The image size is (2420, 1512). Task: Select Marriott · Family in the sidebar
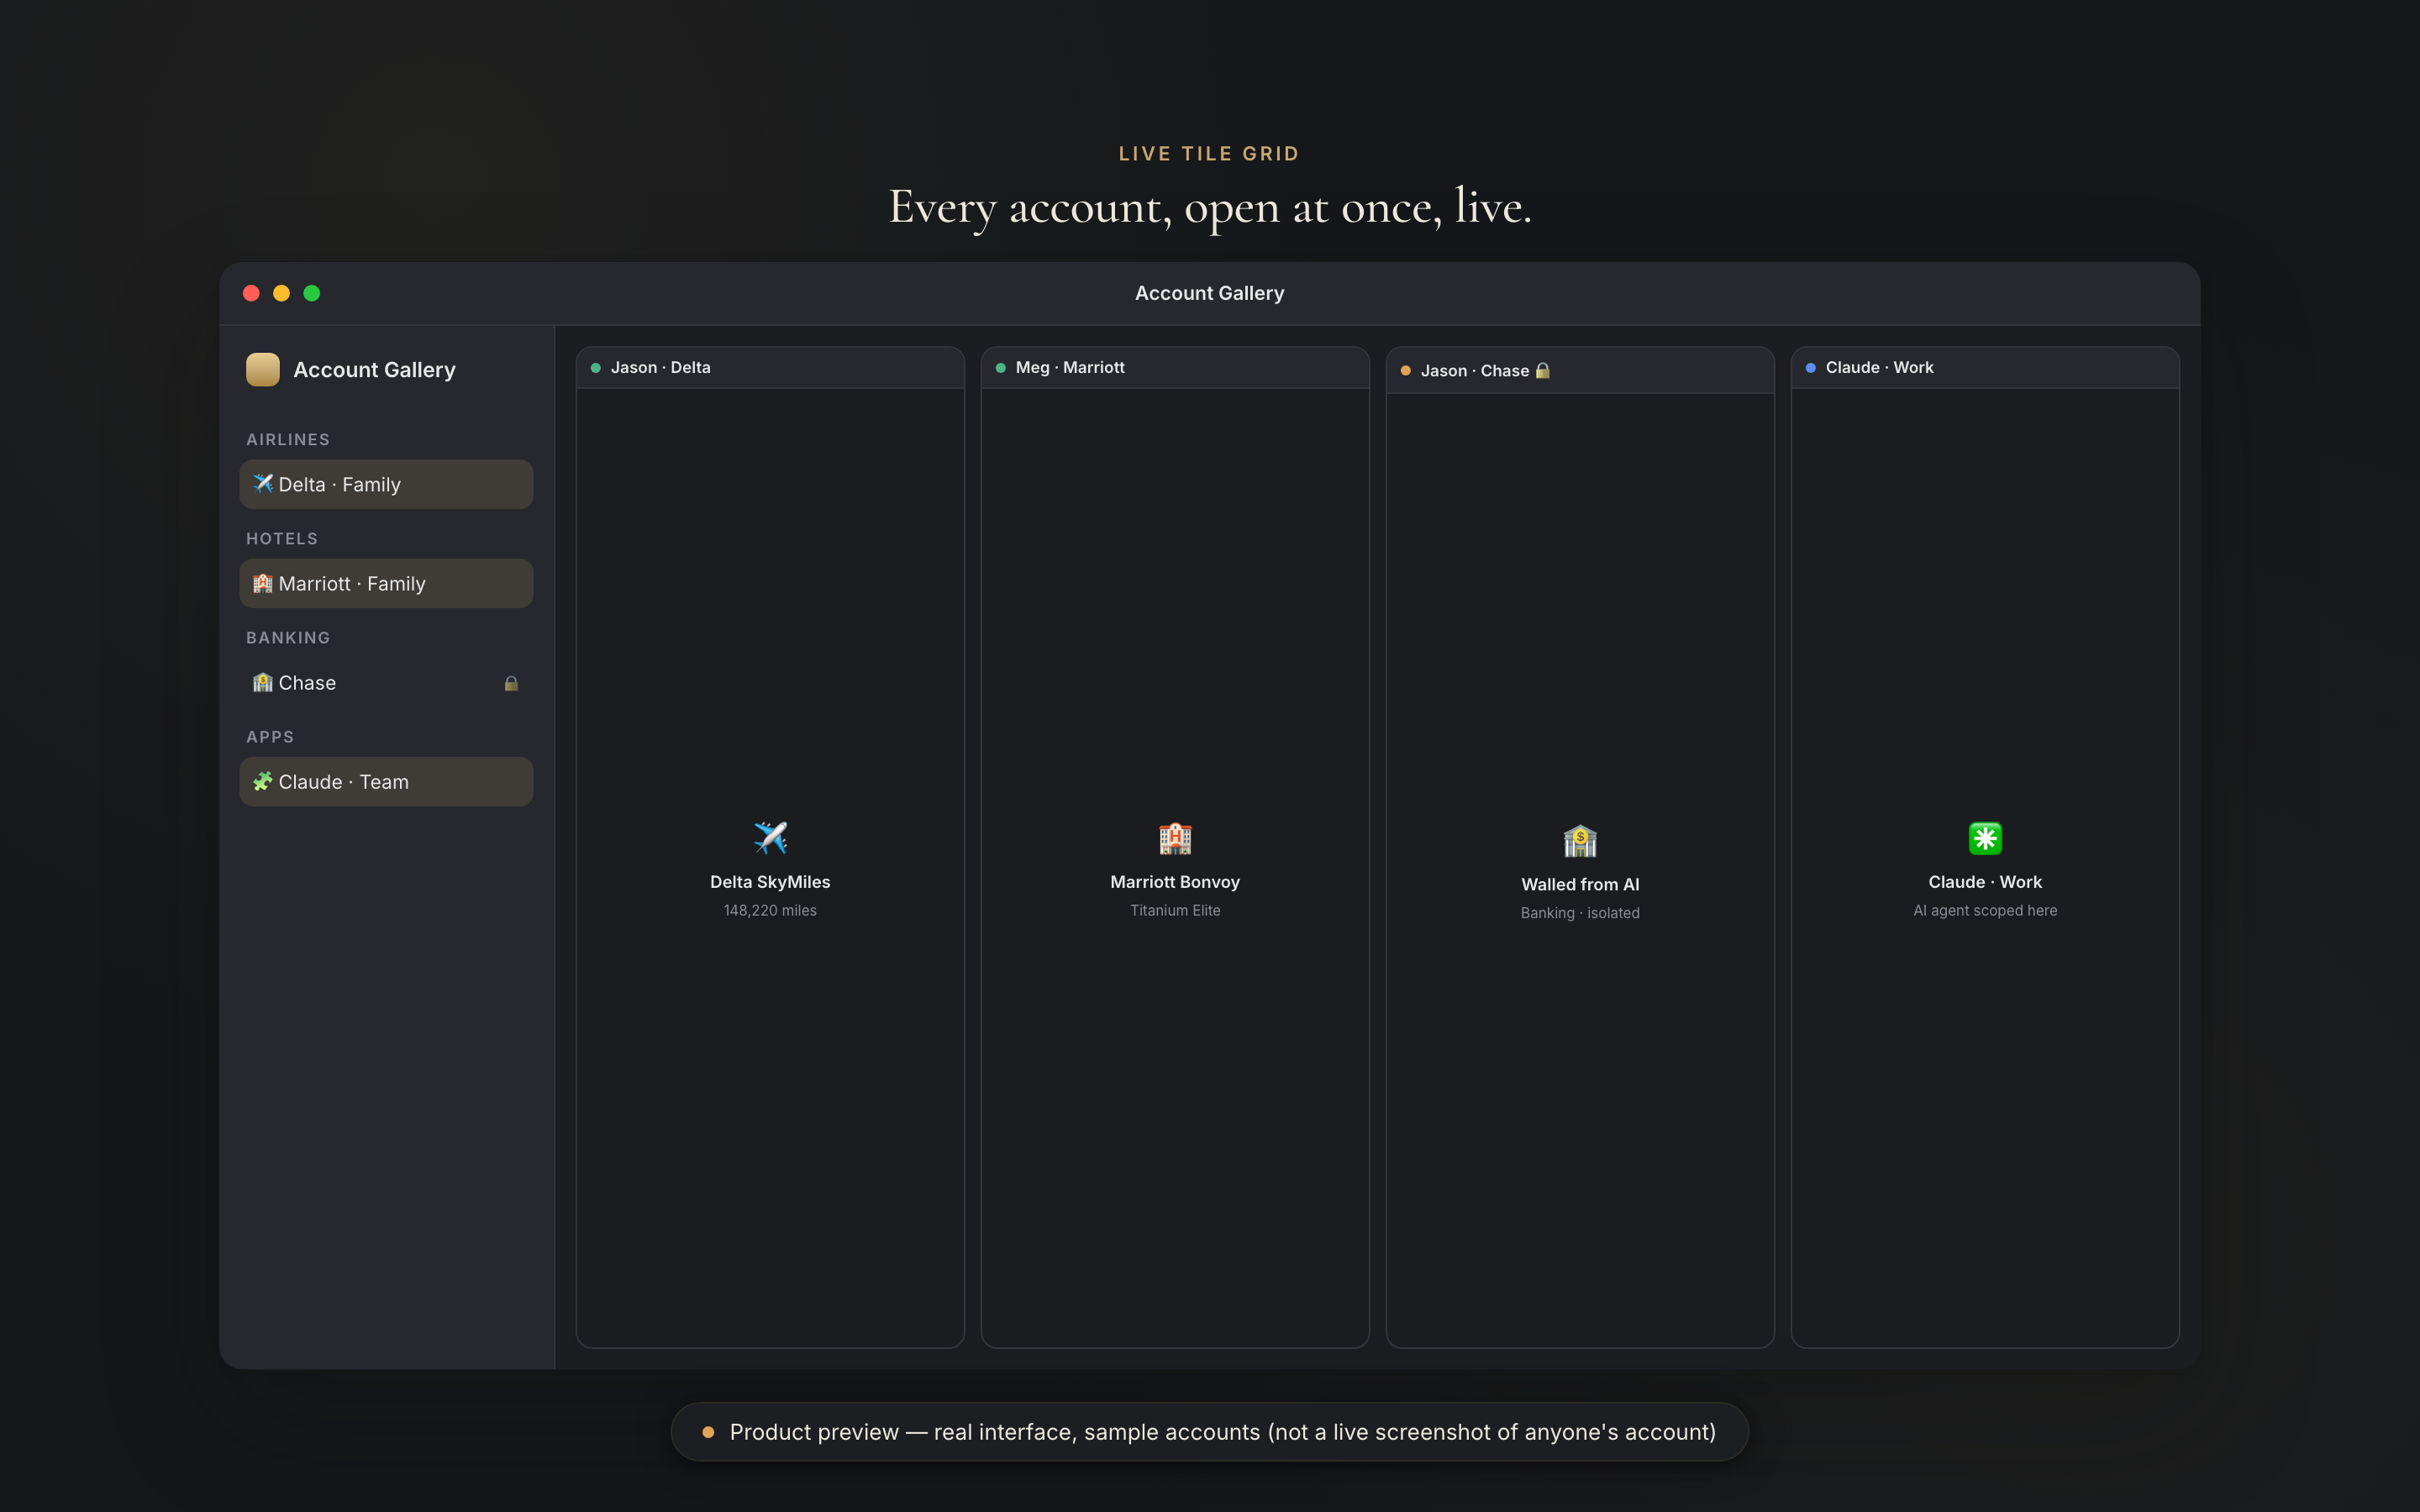[x=386, y=583]
